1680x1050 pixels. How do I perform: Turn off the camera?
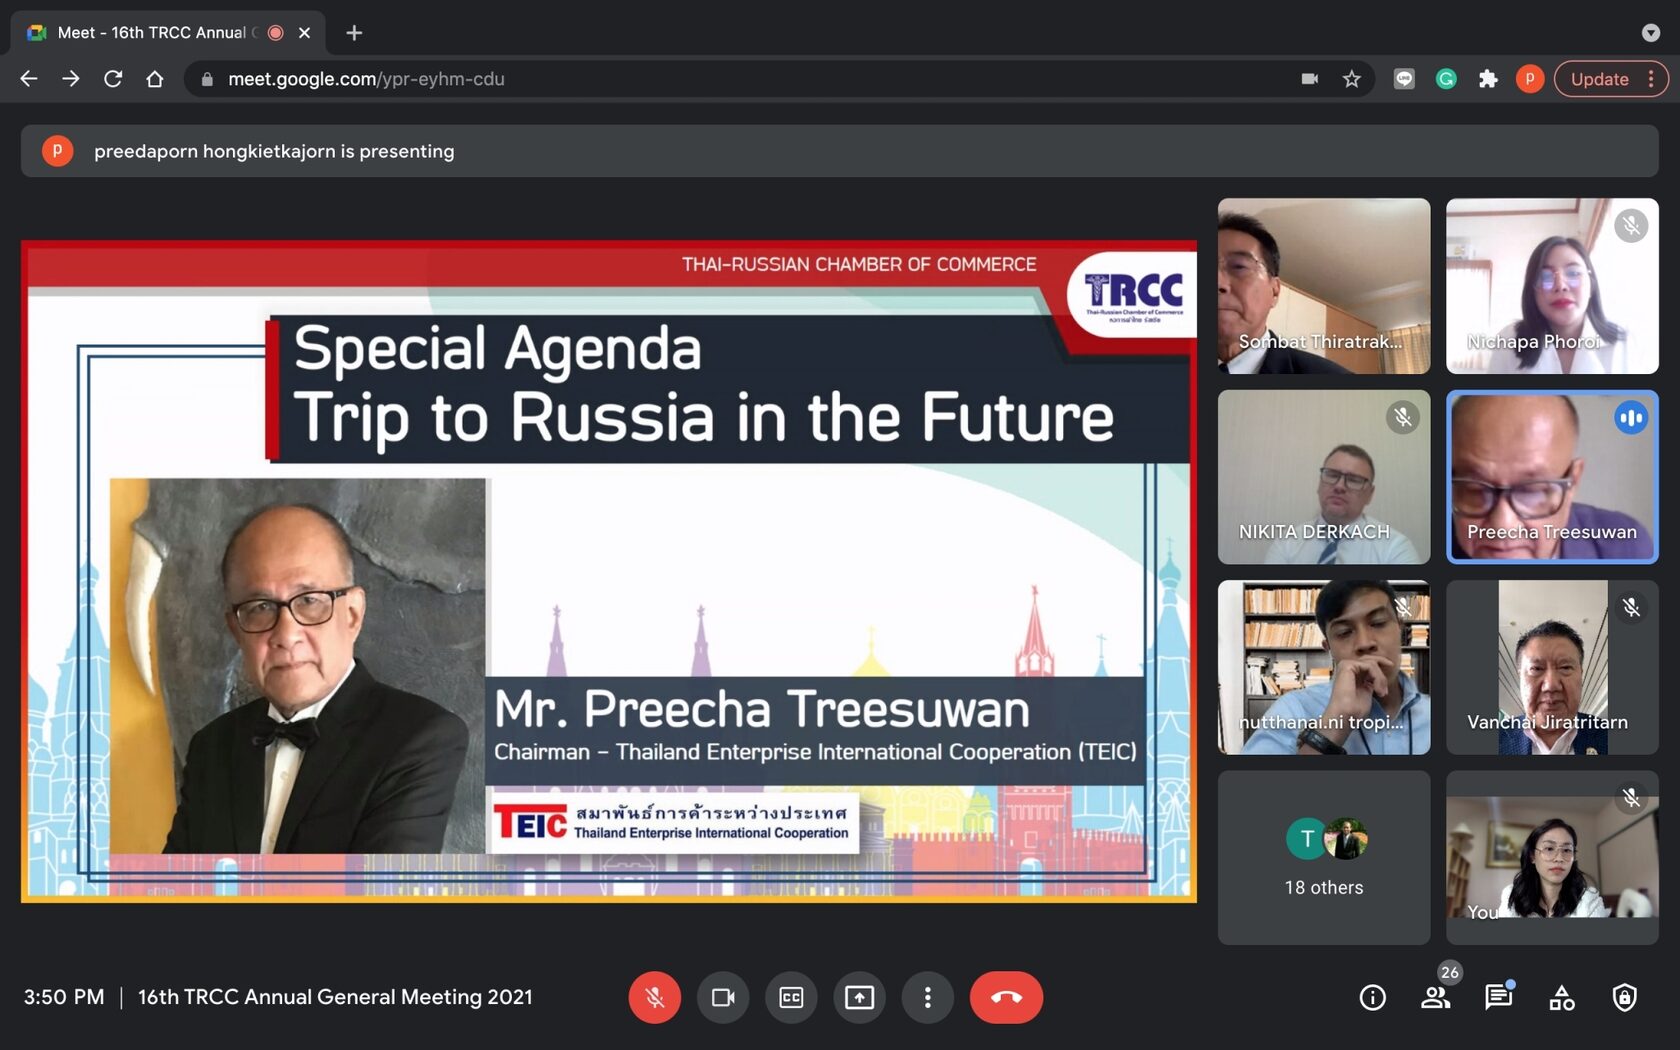point(723,997)
